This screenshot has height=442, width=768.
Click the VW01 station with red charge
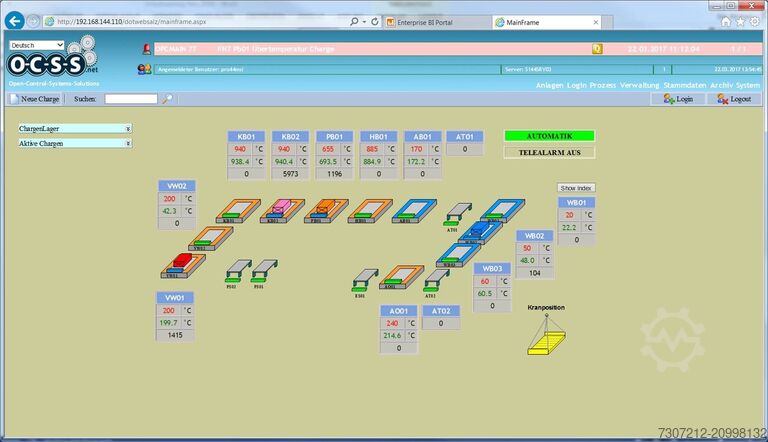click(x=183, y=266)
